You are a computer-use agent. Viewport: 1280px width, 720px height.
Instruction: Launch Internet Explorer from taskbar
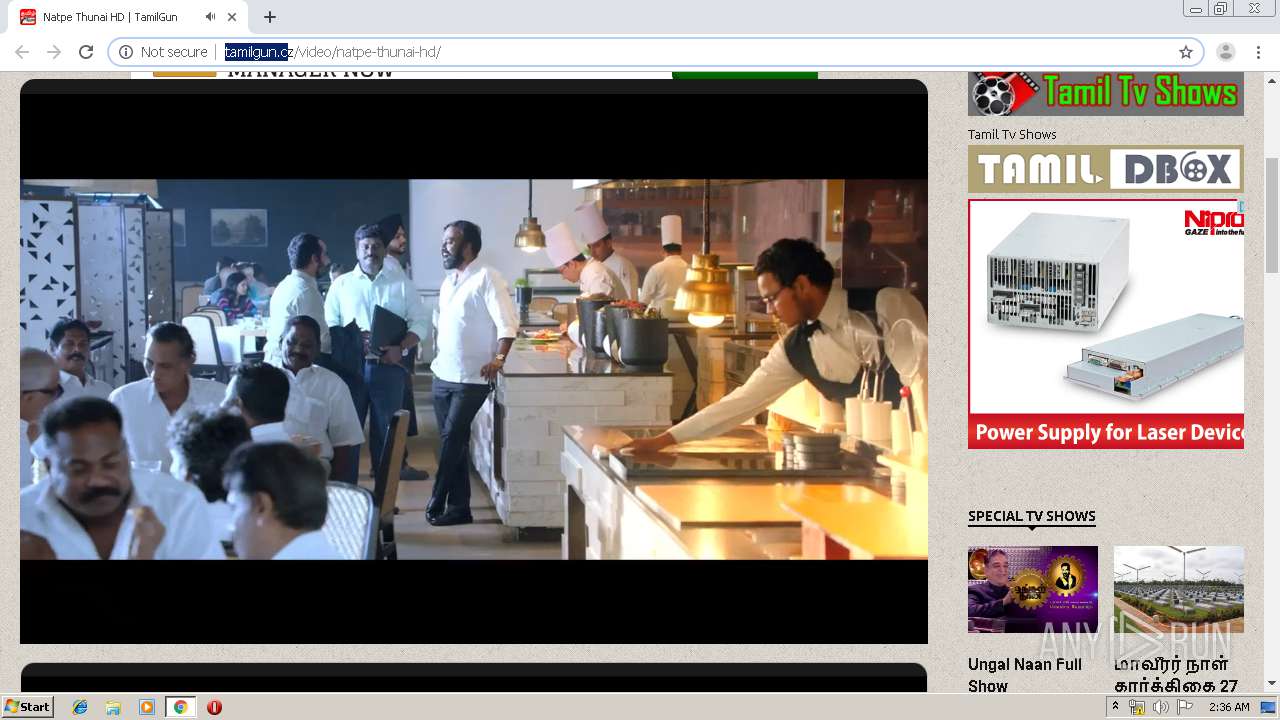pyautogui.click(x=80, y=707)
